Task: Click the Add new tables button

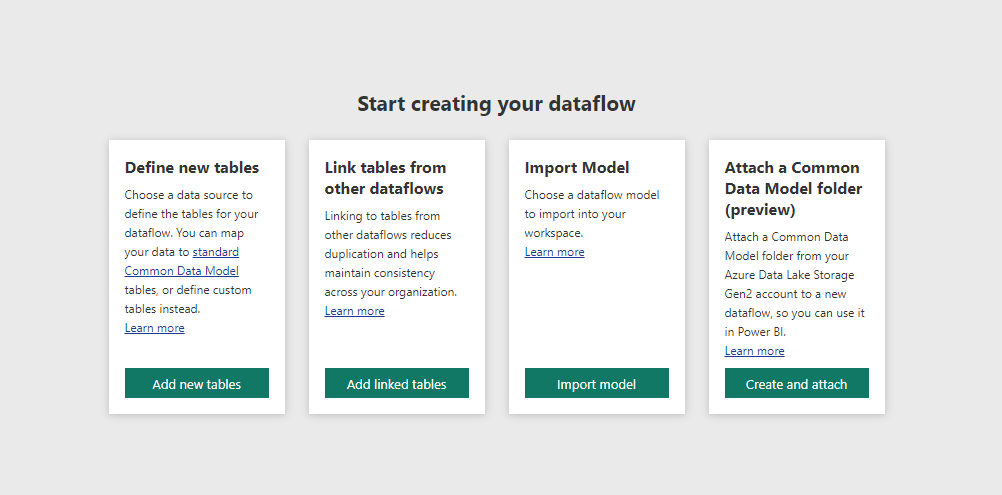Action: (197, 383)
